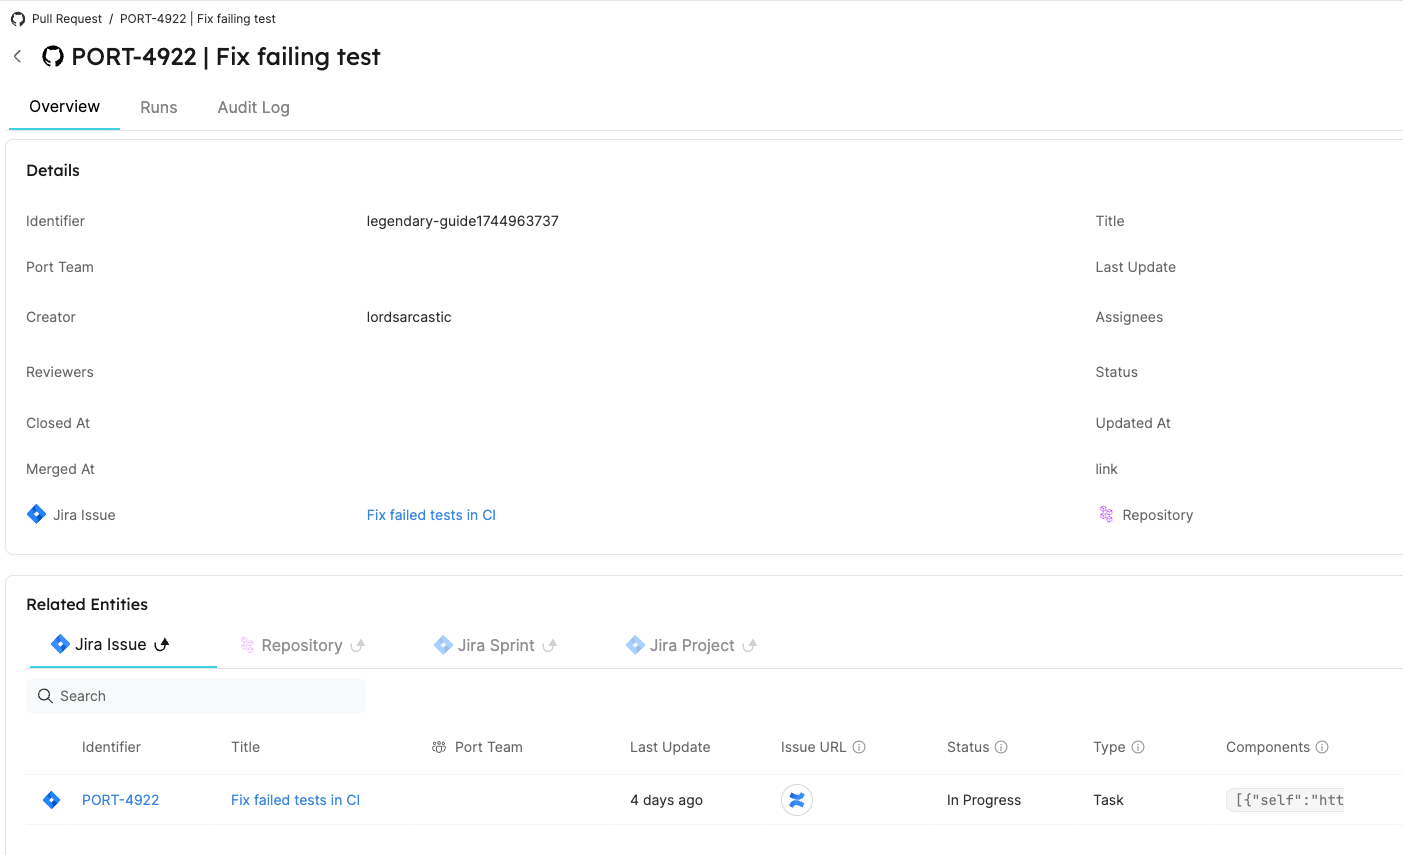1403x855 pixels.
Task: Click the GitHub icon in the breadcrumb
Action: pos(18,19)
